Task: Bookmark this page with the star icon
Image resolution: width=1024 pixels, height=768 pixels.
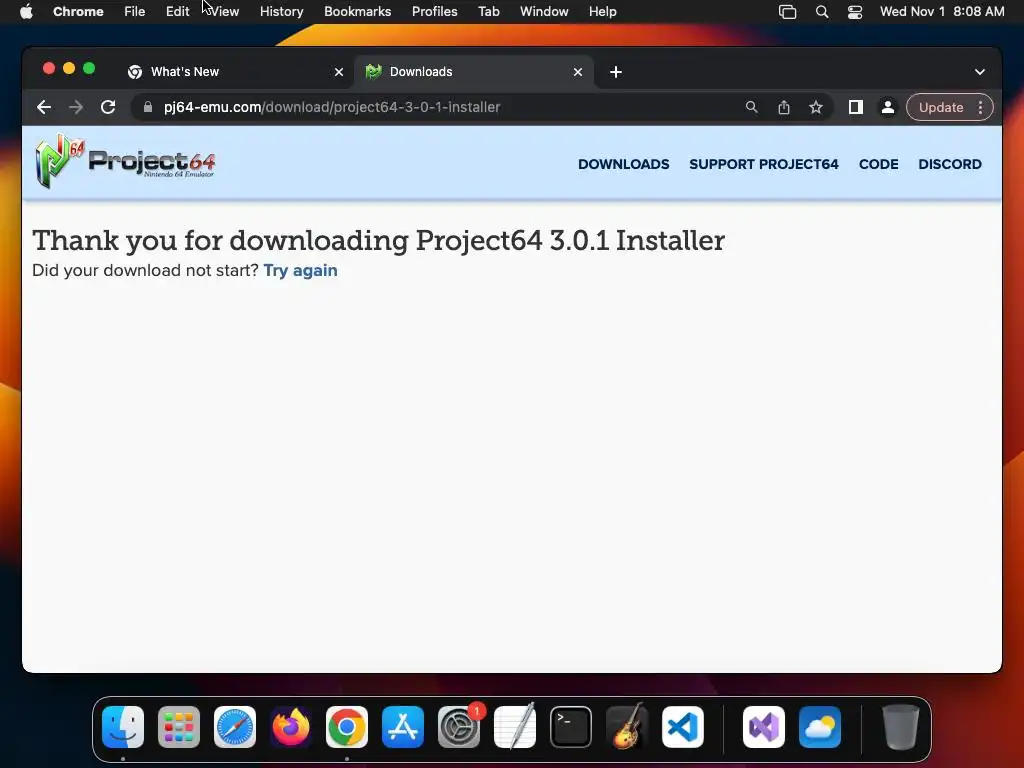Action: pyautogui.click(x=816, y=107)
